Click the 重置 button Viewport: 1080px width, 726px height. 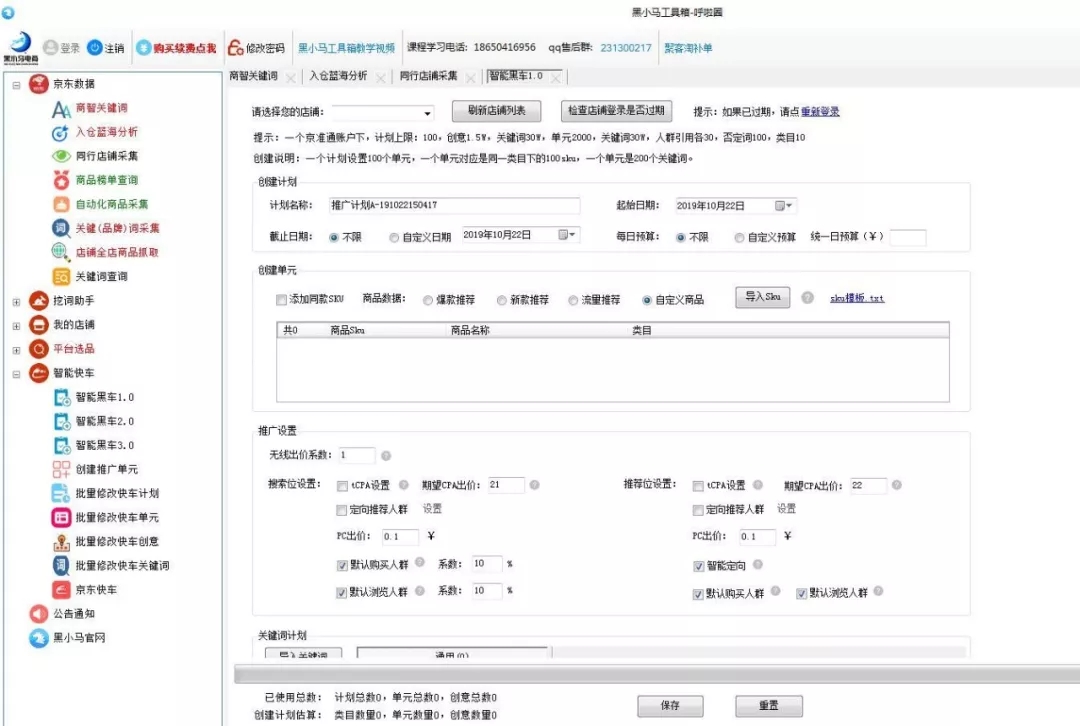pos(769,706)
